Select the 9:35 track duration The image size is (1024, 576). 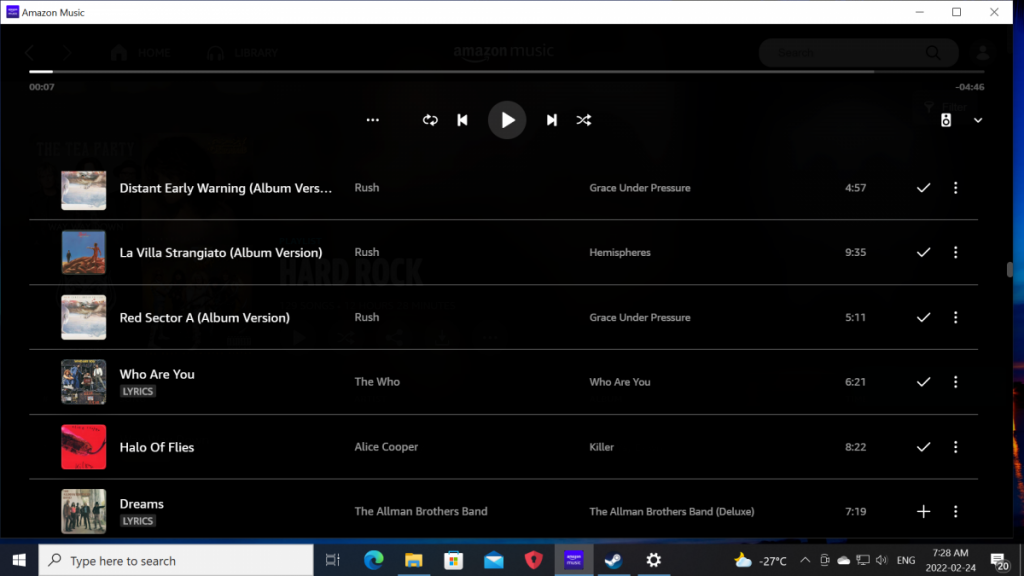856,252
